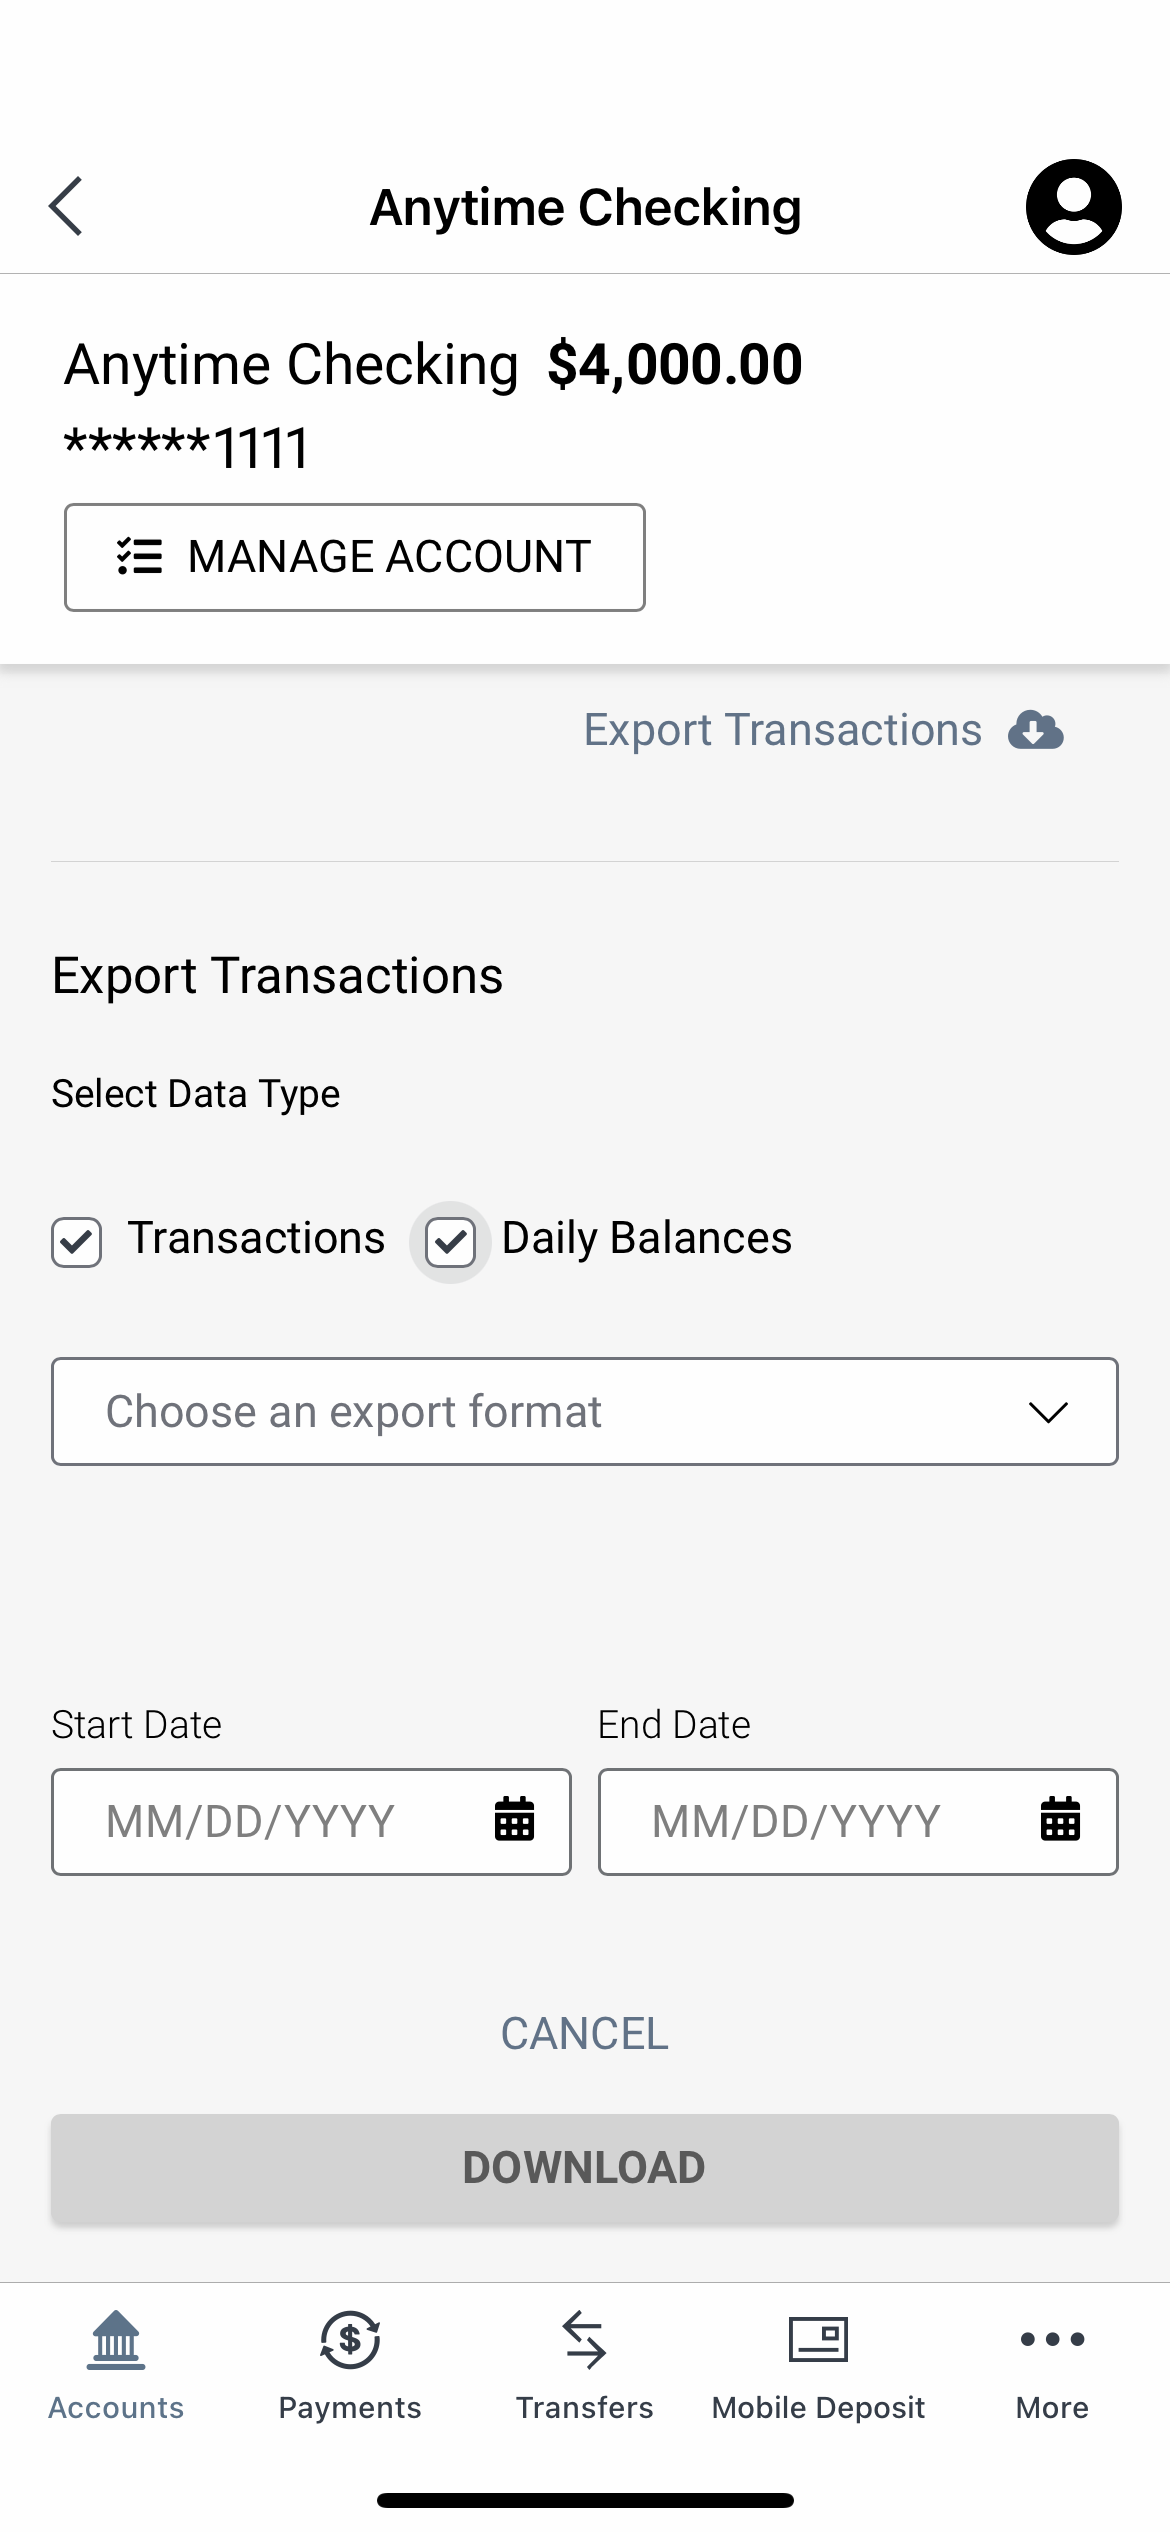Screen dimensions: 1170x2532
Task: Focus the Start Date input field
Action: tap(270, 1821)
